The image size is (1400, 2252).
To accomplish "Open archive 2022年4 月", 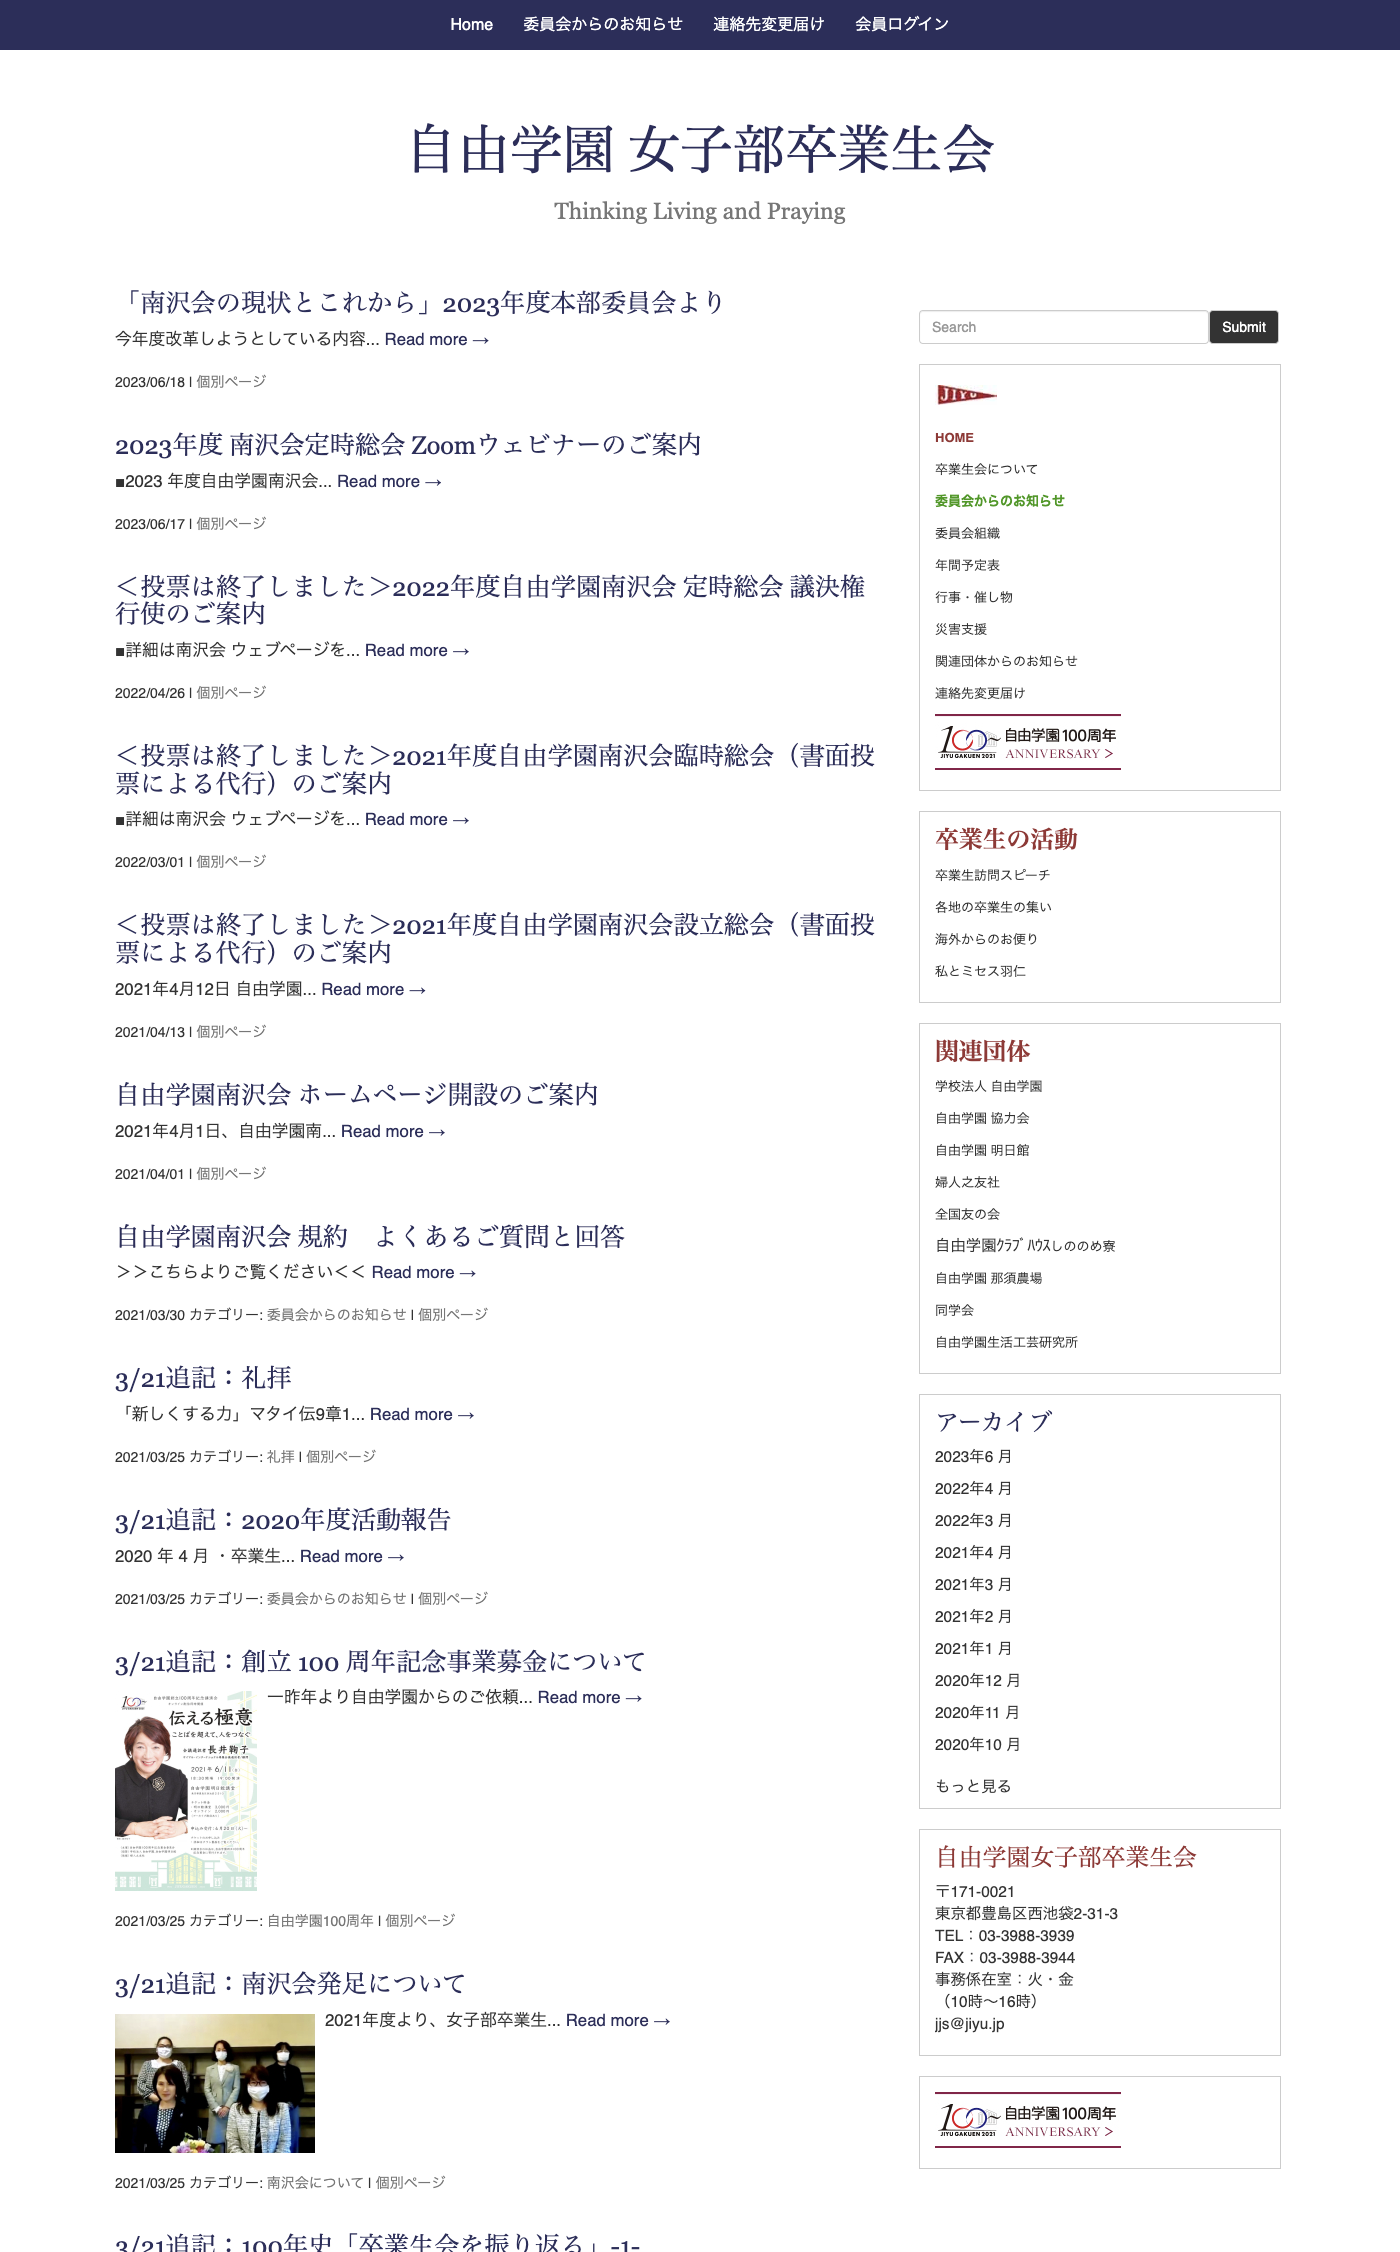I will pyautogui.click(x=973, y=1489).
